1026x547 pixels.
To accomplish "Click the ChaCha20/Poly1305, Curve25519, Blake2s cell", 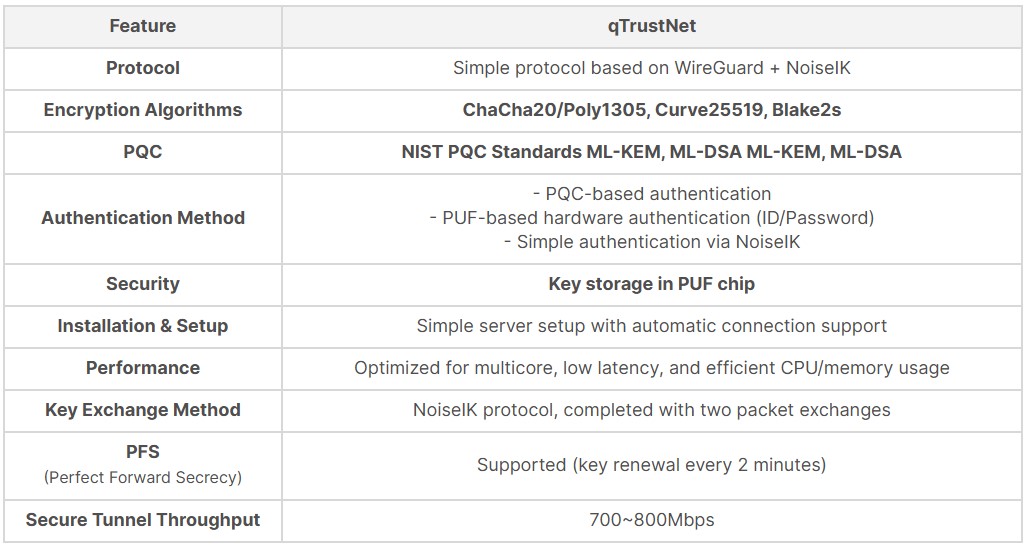I will [x=651, y=110].
